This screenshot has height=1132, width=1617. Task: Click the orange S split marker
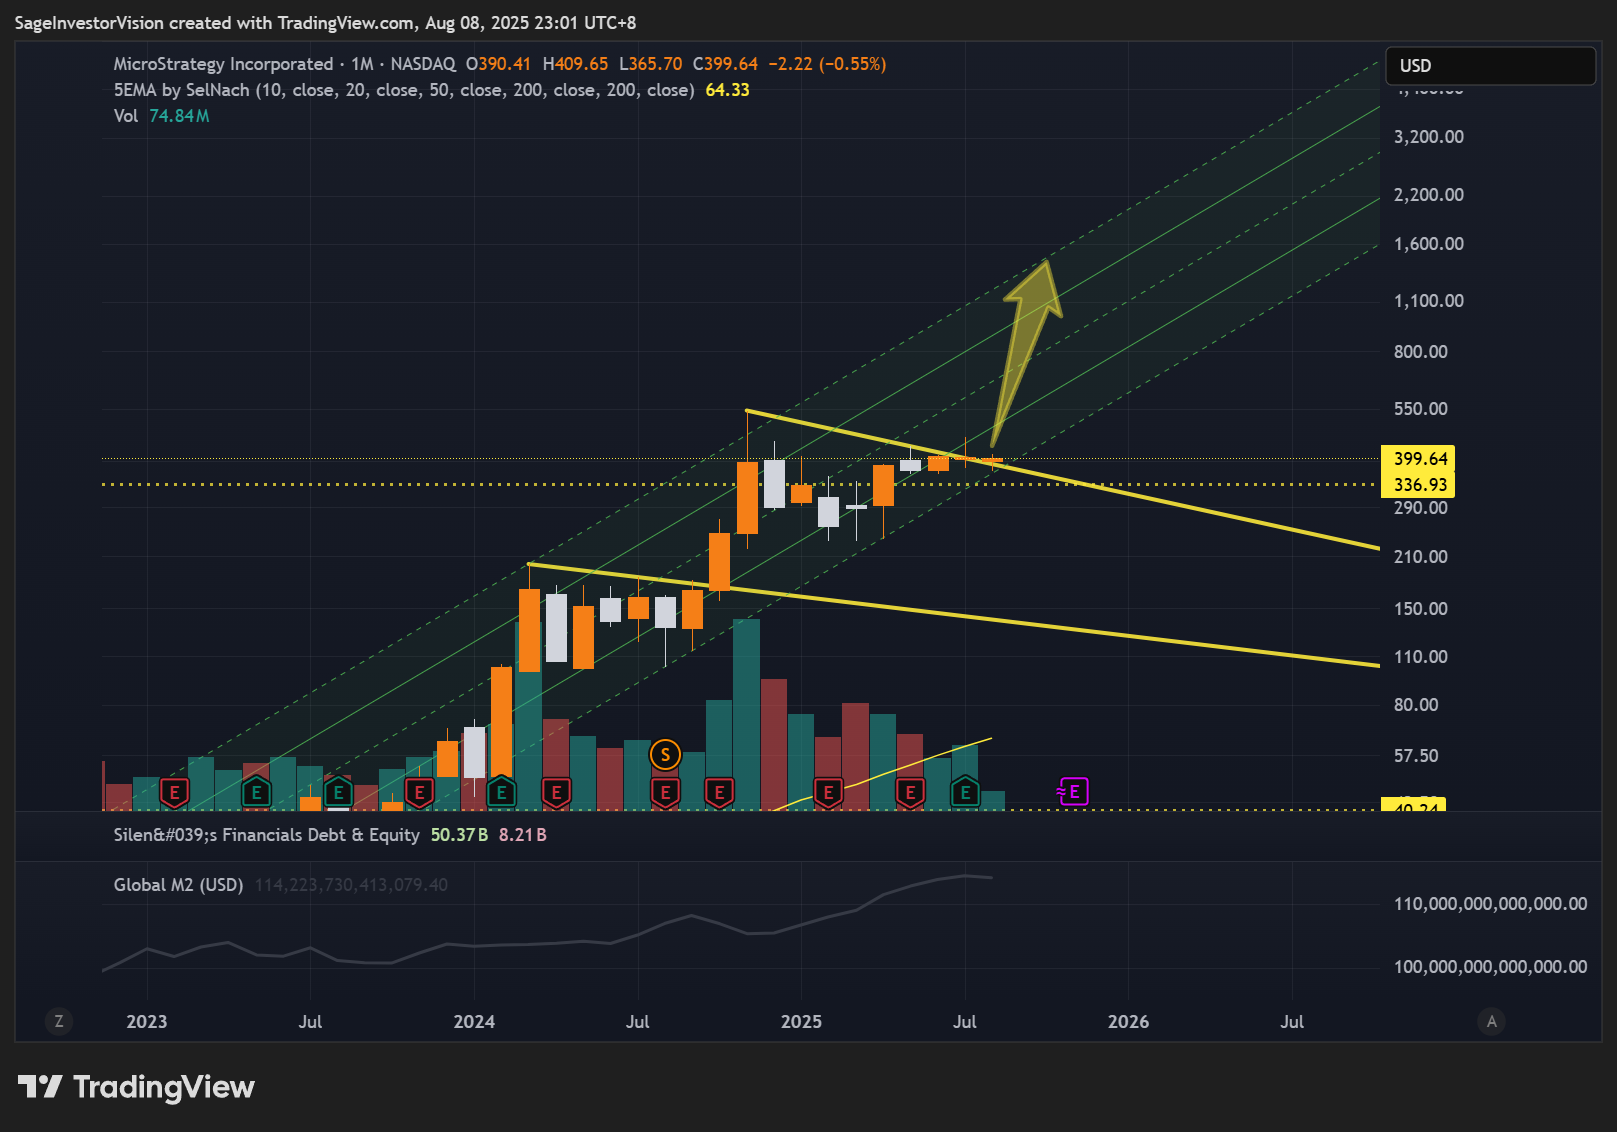(x=665, y=755)
